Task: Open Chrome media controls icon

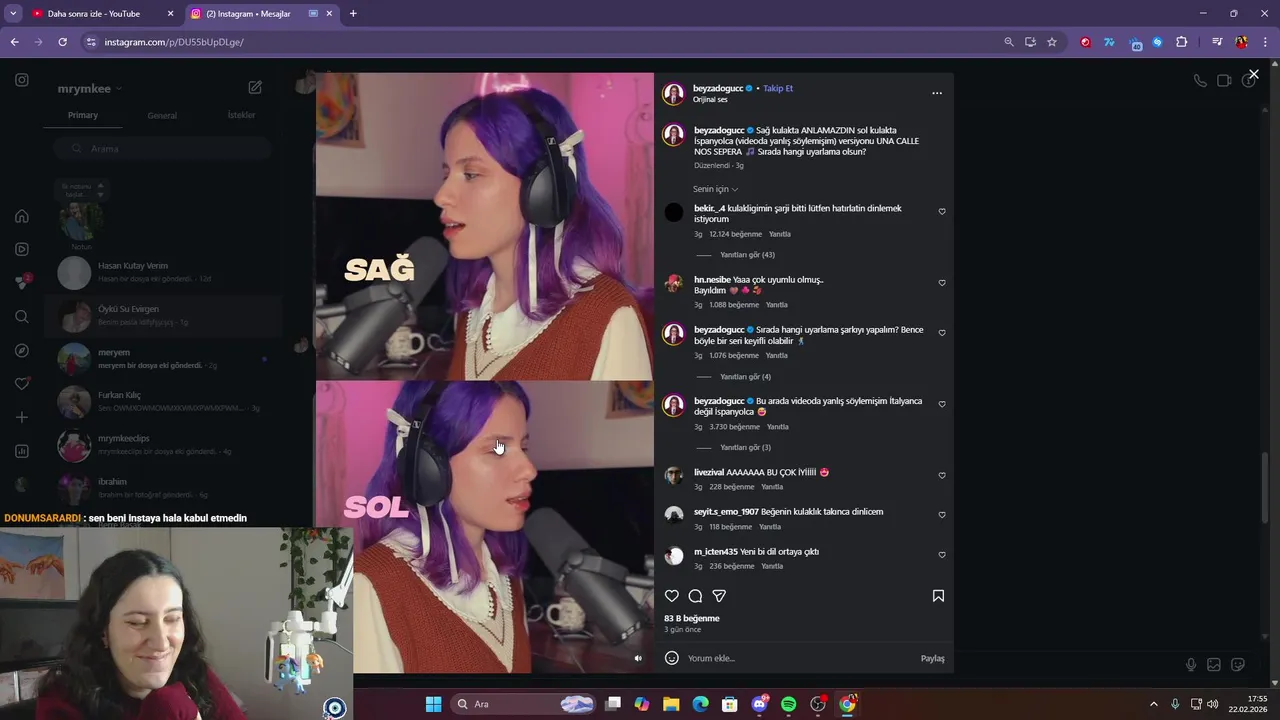Action: coord(1217,42)
